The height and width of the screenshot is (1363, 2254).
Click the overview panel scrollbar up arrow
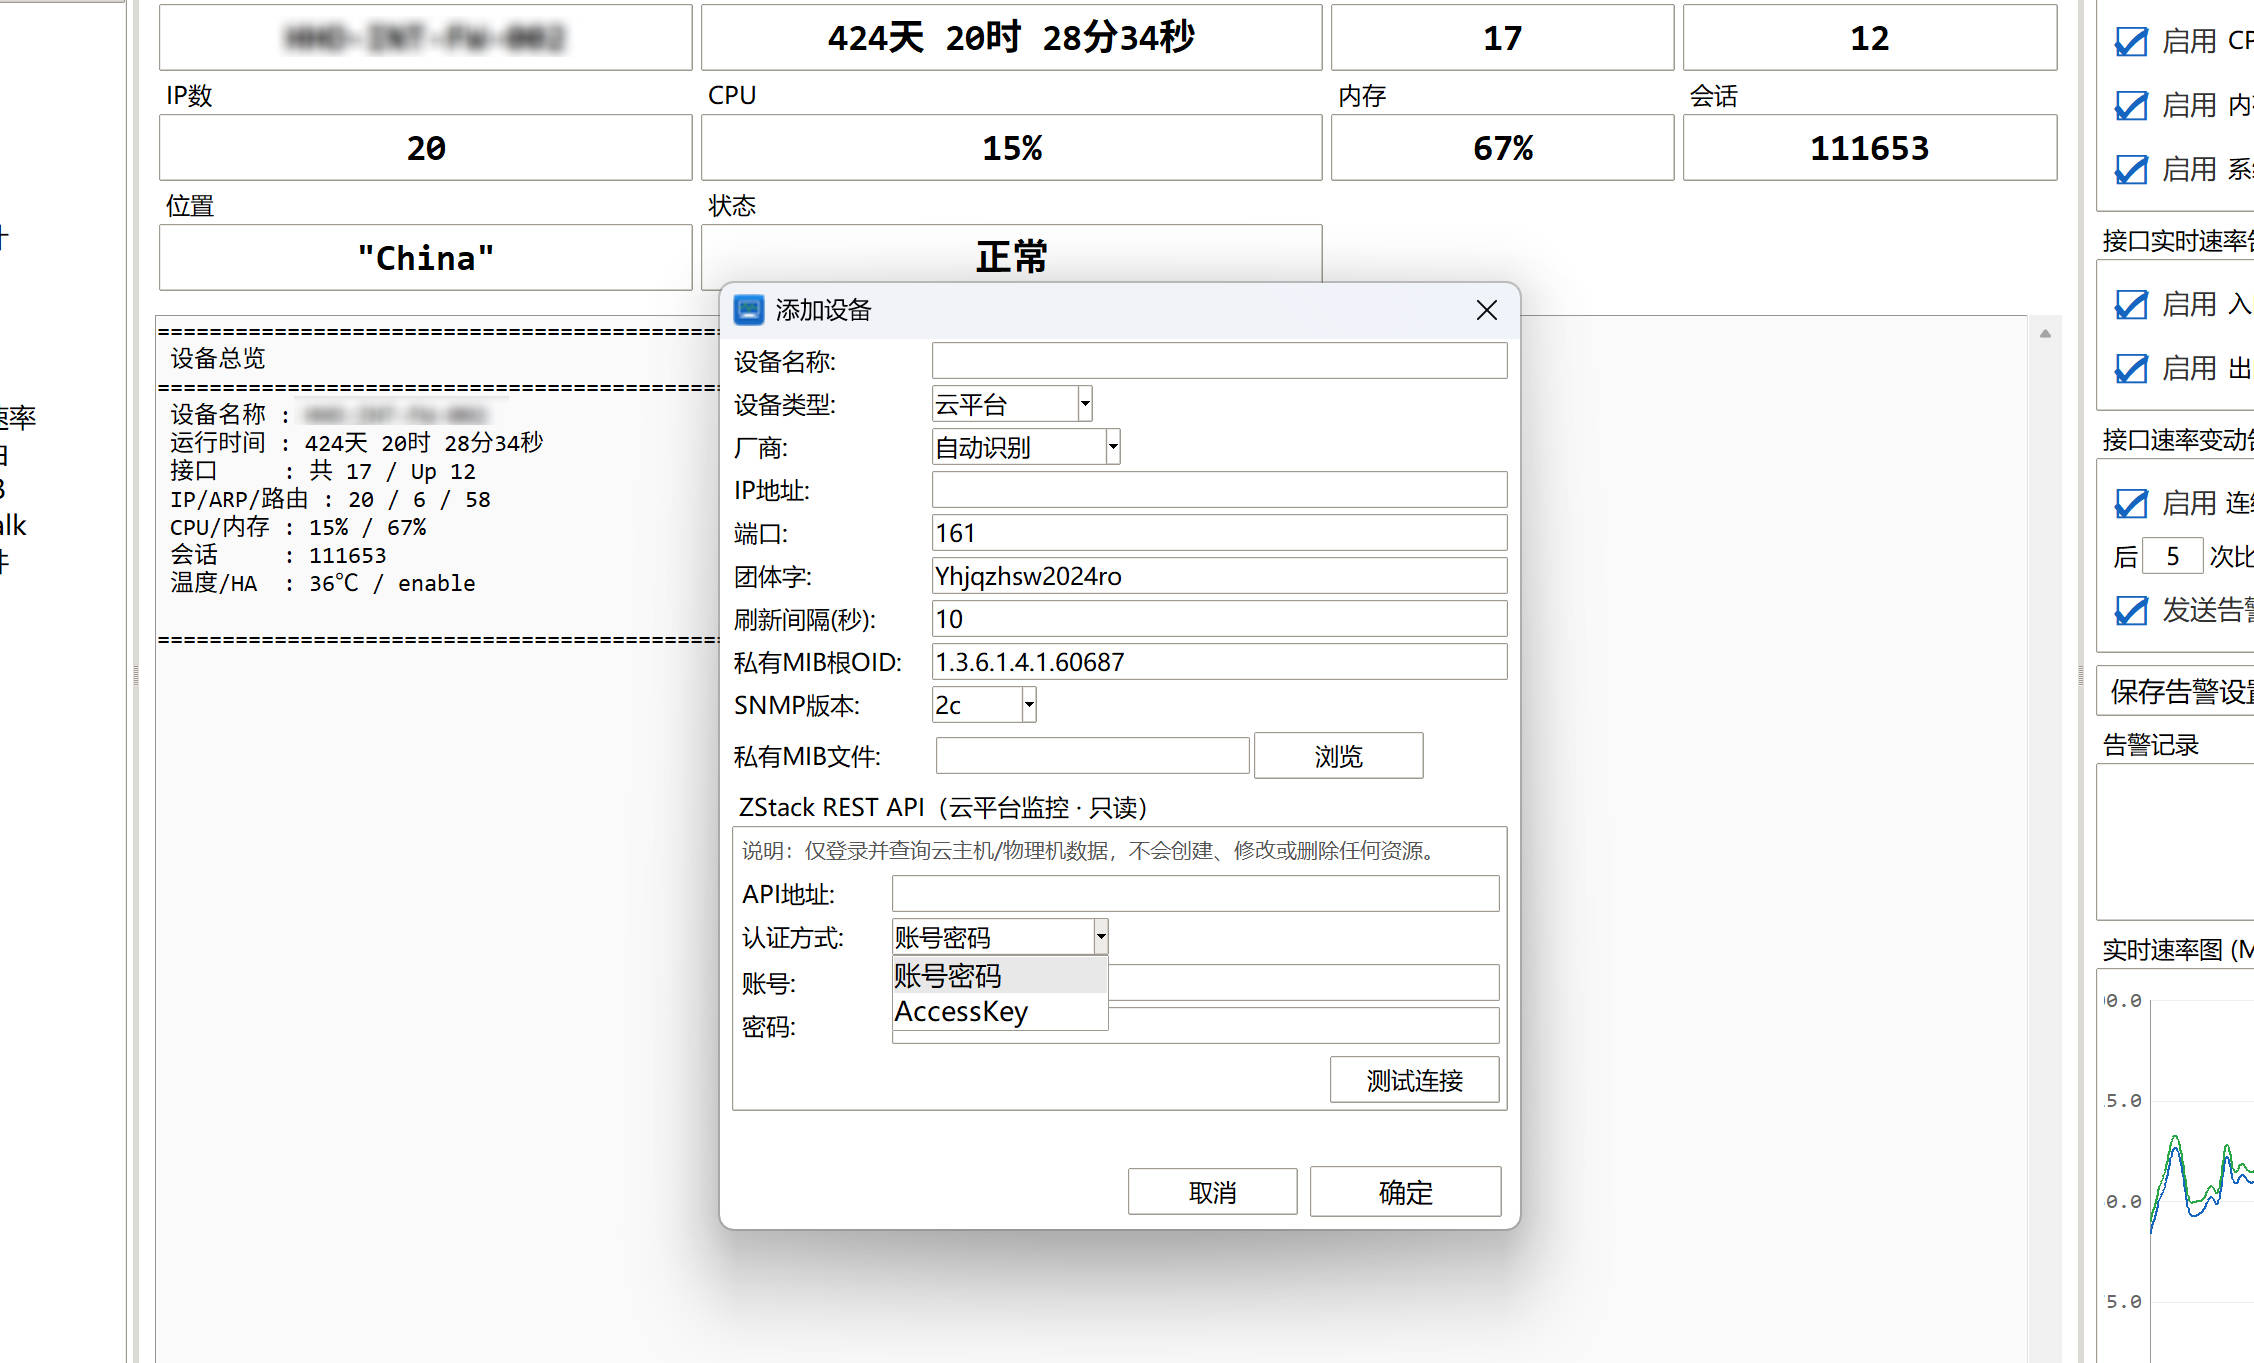(2045, 334)
